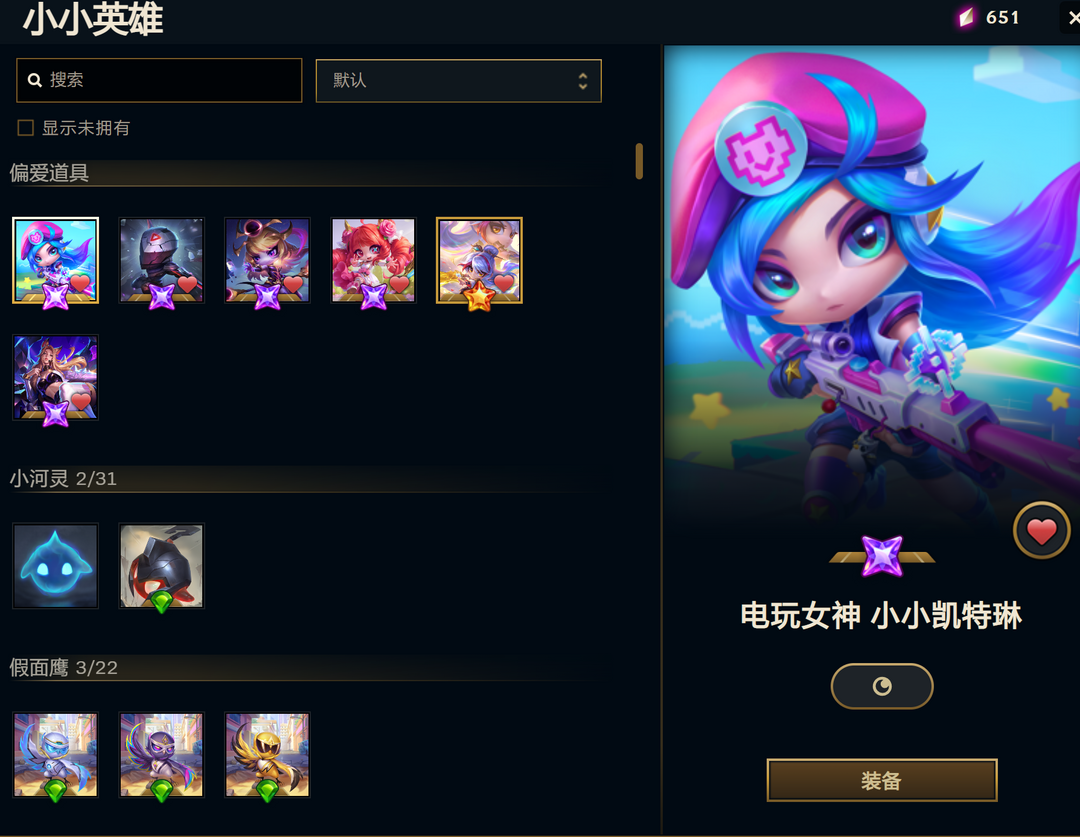Select the gold-star chibi thumbnail
The image size is (1080, 837).
tap(479, 260)
